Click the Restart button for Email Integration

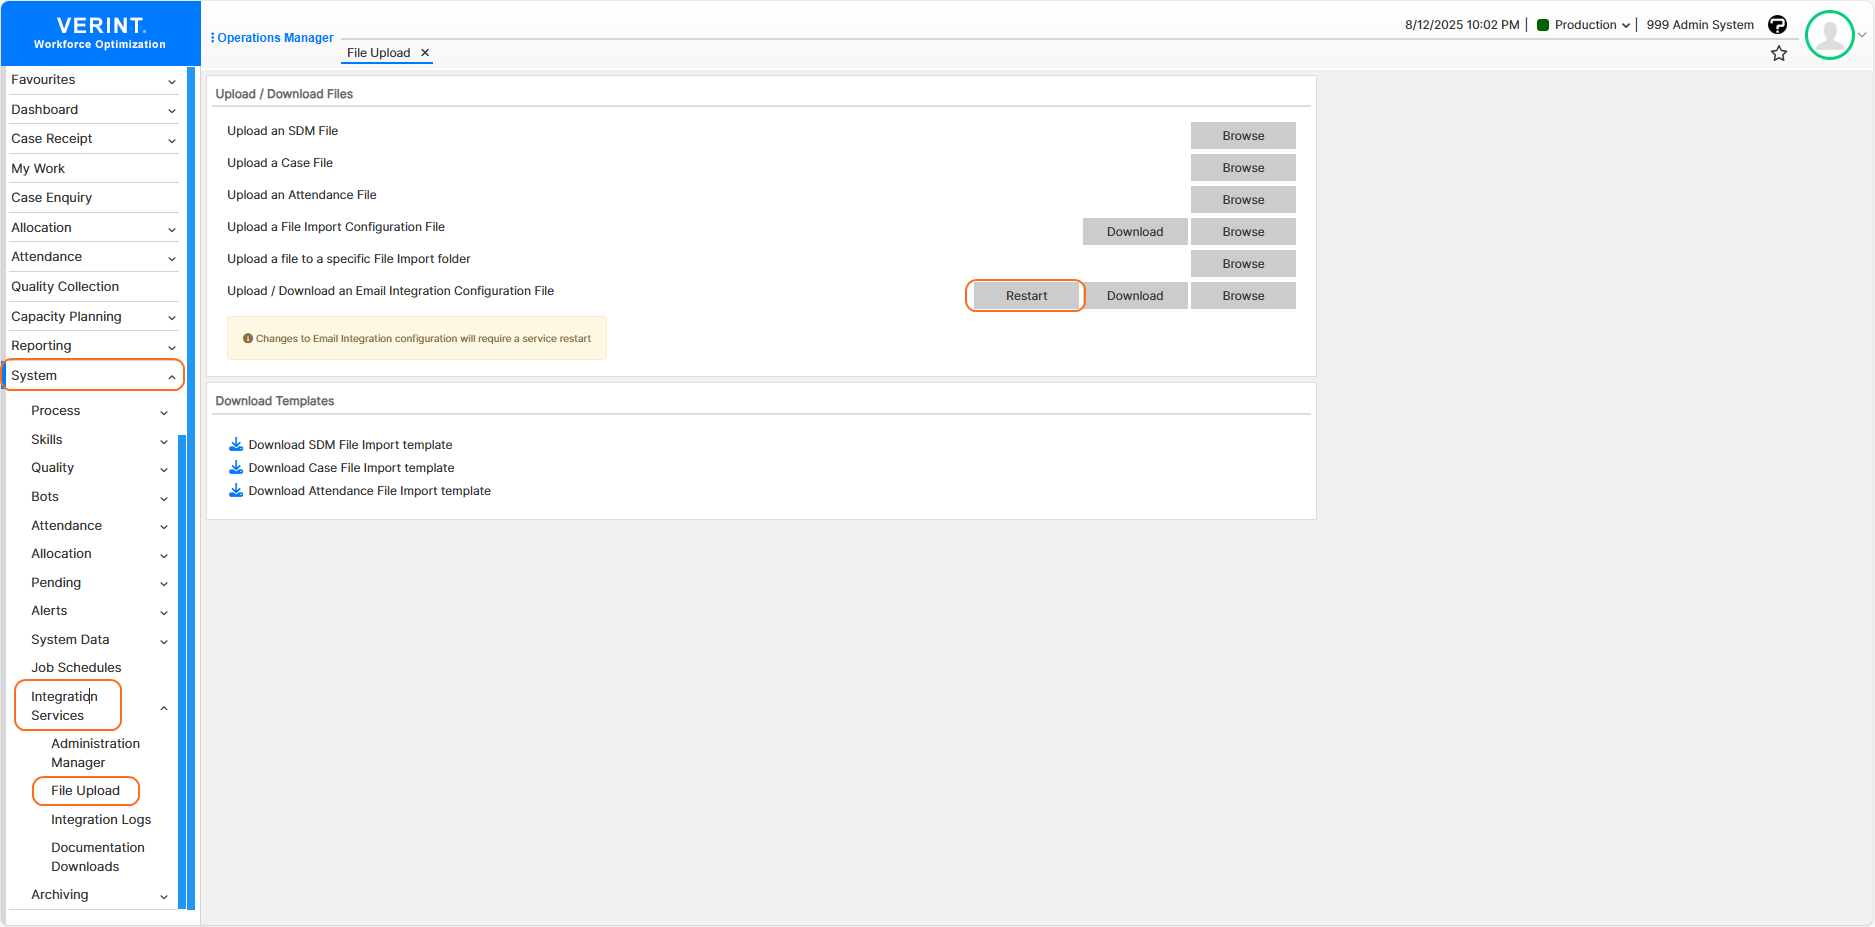tap(1025, 295)
